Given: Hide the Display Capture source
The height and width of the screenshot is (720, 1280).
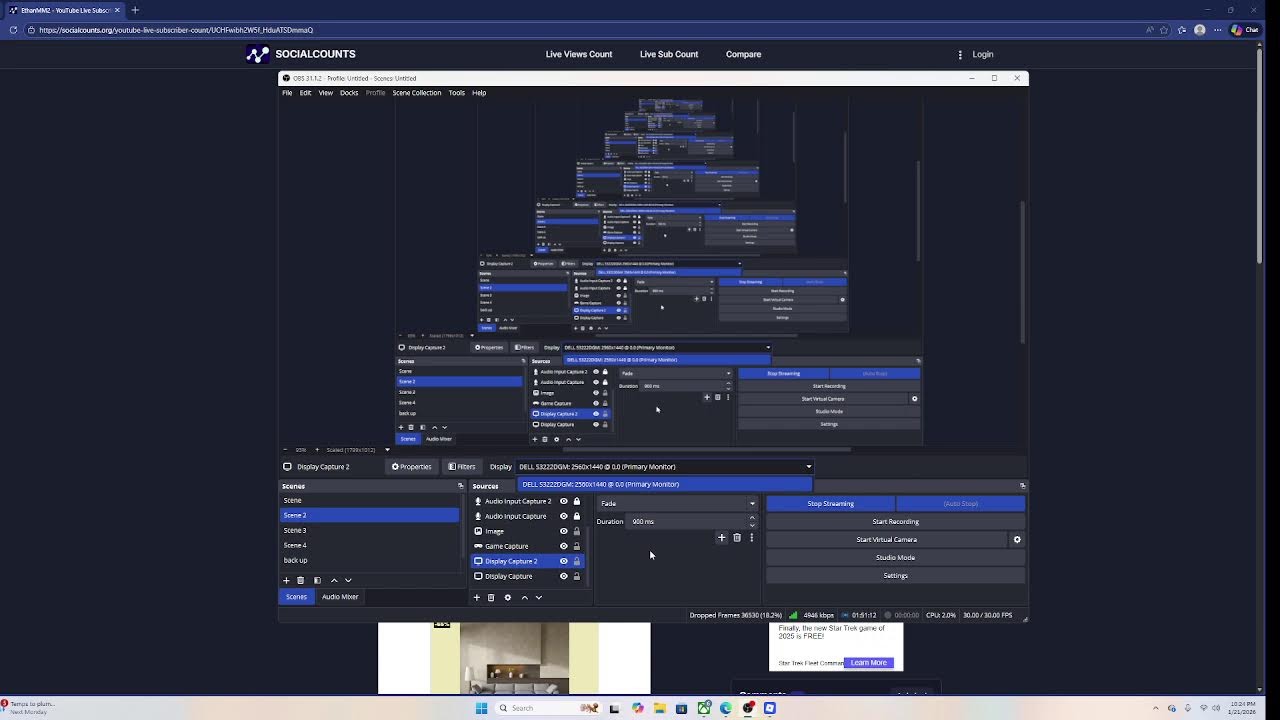Looking at the screenshot, I should pyautogui.click(x=563, y=576).
